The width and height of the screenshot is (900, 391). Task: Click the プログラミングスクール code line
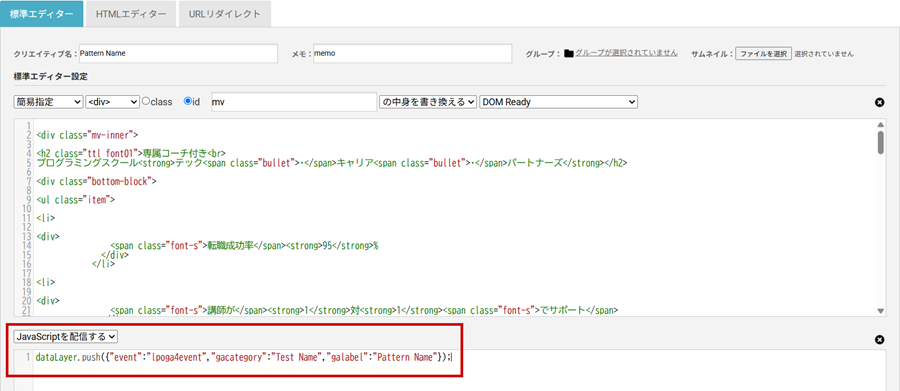[331, 163]
